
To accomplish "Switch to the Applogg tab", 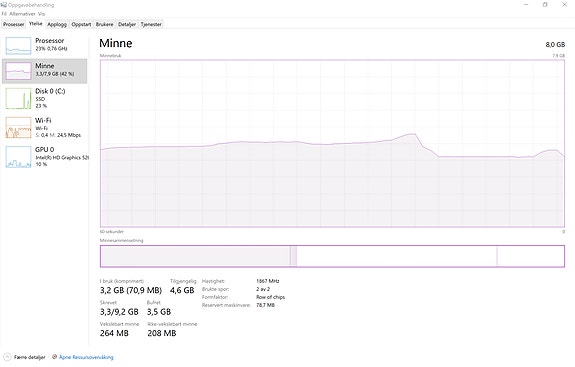I will [57, 24].
